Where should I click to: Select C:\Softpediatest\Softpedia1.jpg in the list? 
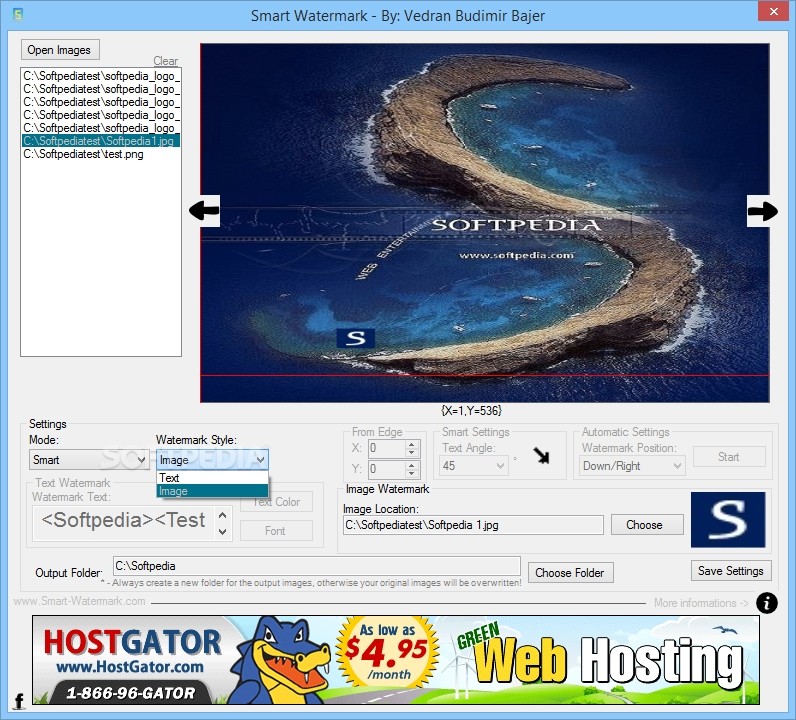101,141
